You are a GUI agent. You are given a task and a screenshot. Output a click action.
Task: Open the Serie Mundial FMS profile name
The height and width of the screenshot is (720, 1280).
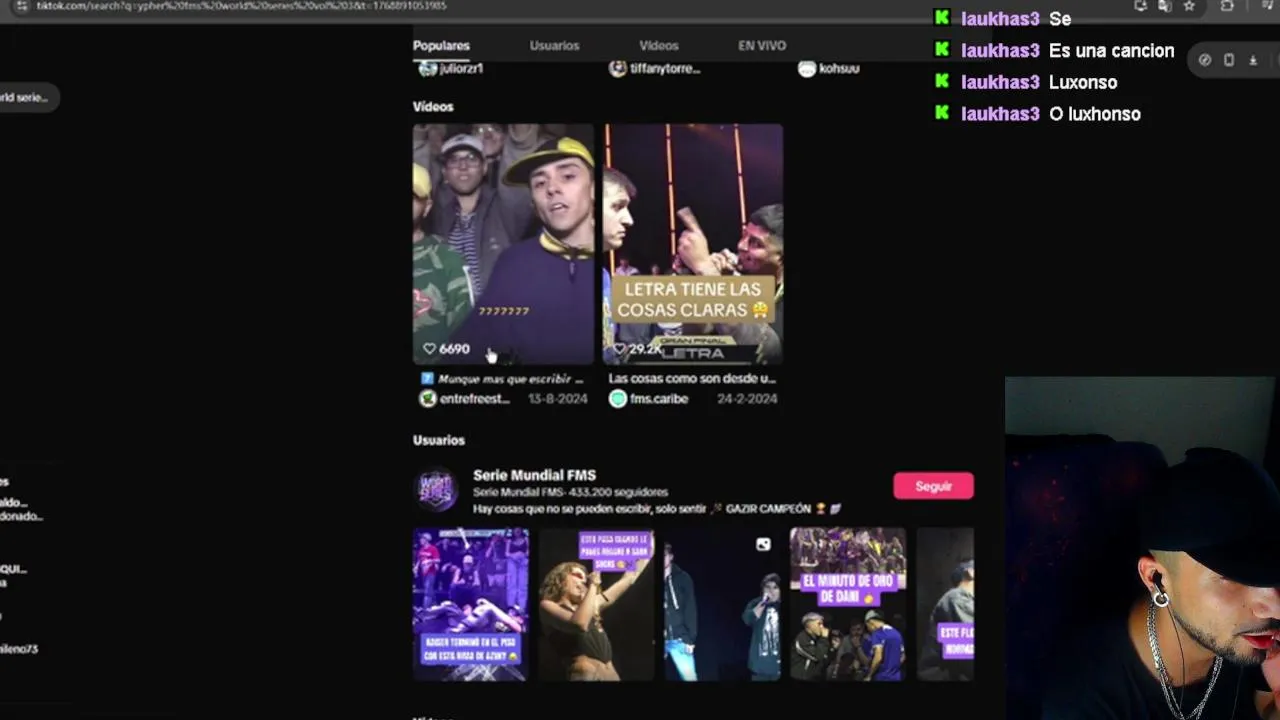(534, 475)
